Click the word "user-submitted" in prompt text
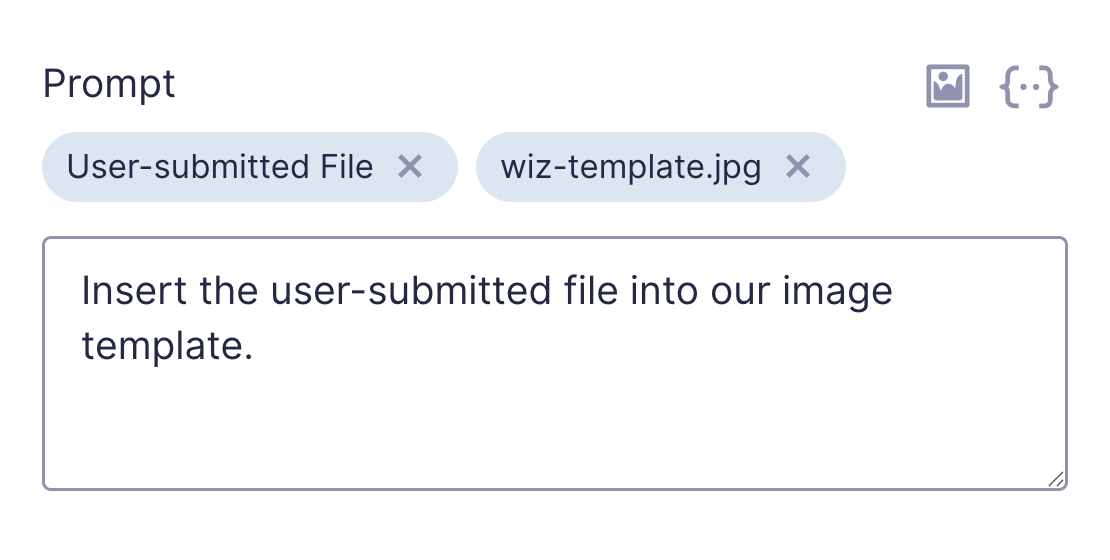This screenshot has height=560, width=1110. coord(411,291)
